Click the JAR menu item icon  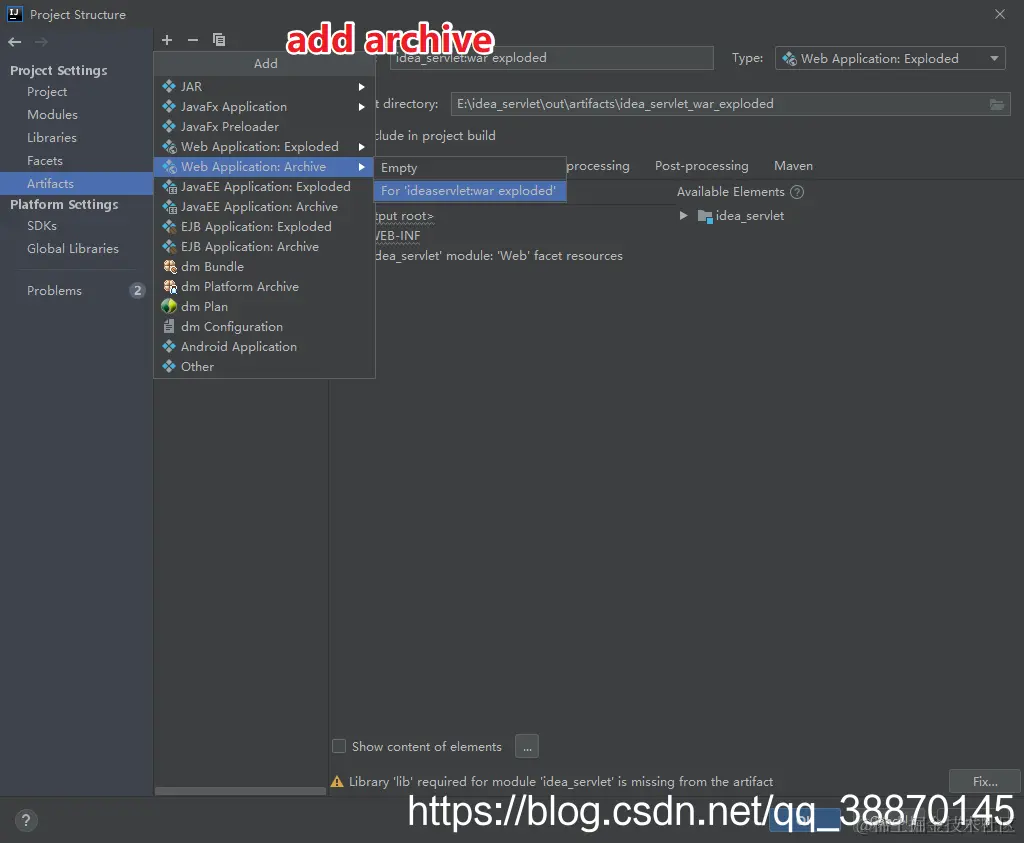[169, 86]
